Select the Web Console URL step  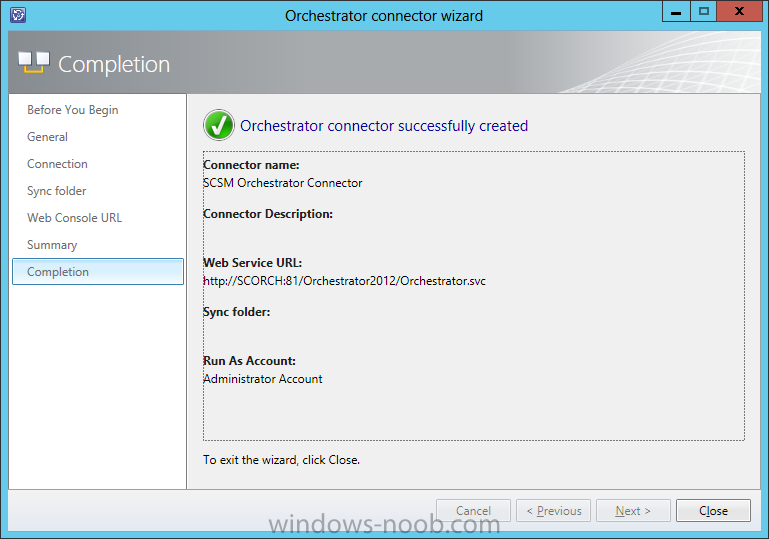point(75,218)
